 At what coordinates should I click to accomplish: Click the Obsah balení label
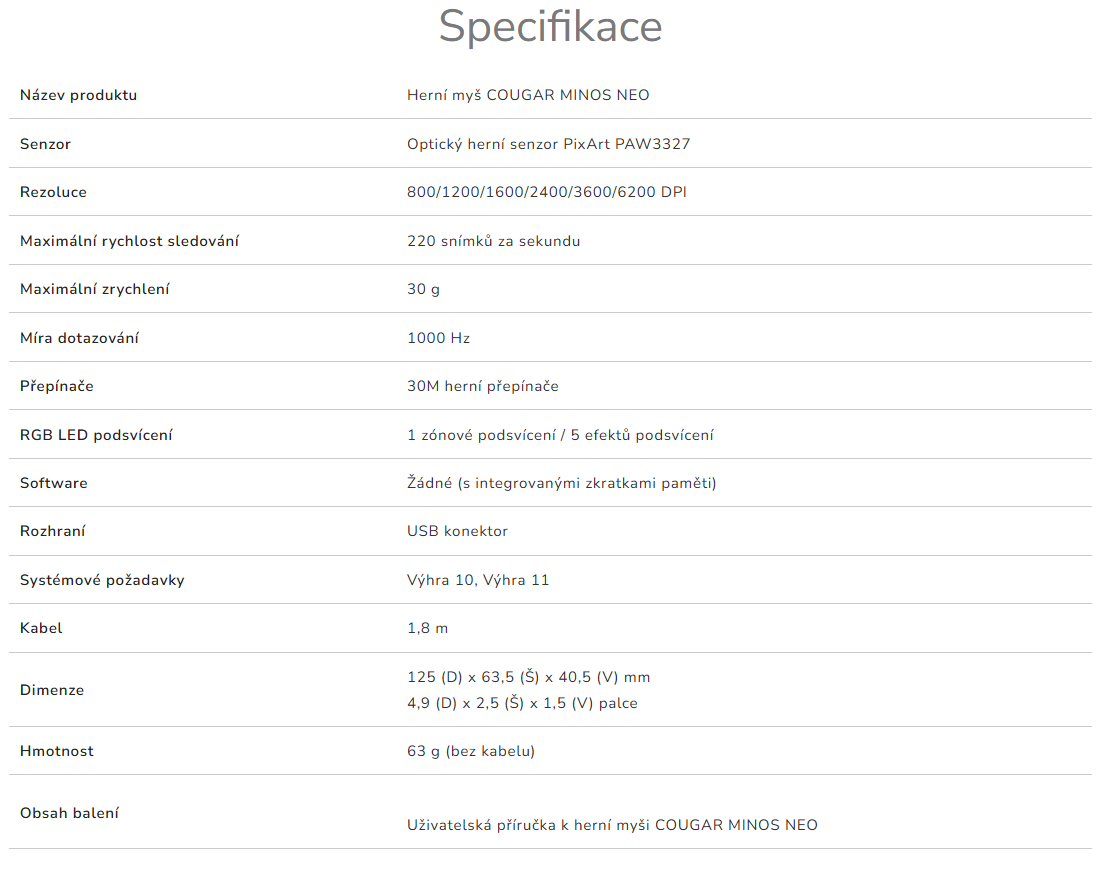(x=69, y=813)
